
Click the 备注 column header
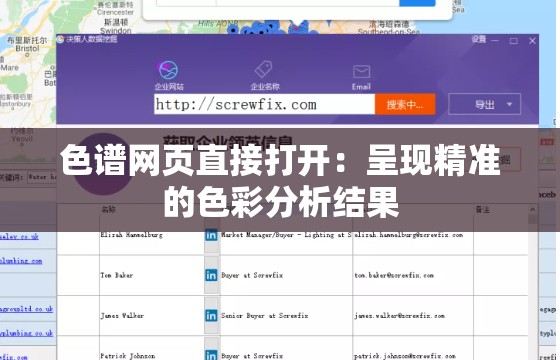tap(482, 210)
